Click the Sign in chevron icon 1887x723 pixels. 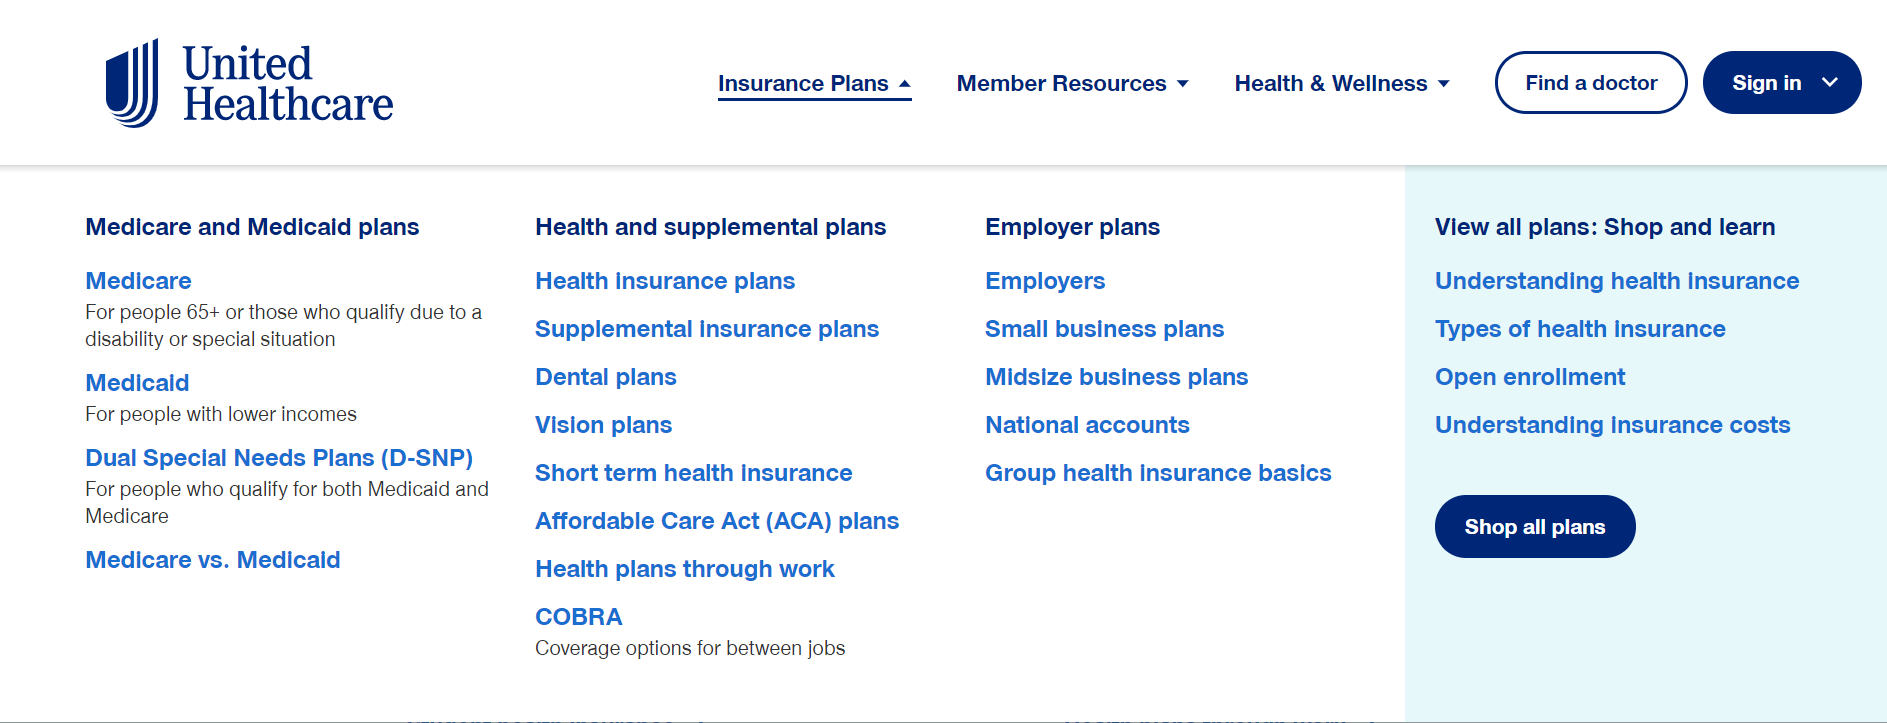1830,83
